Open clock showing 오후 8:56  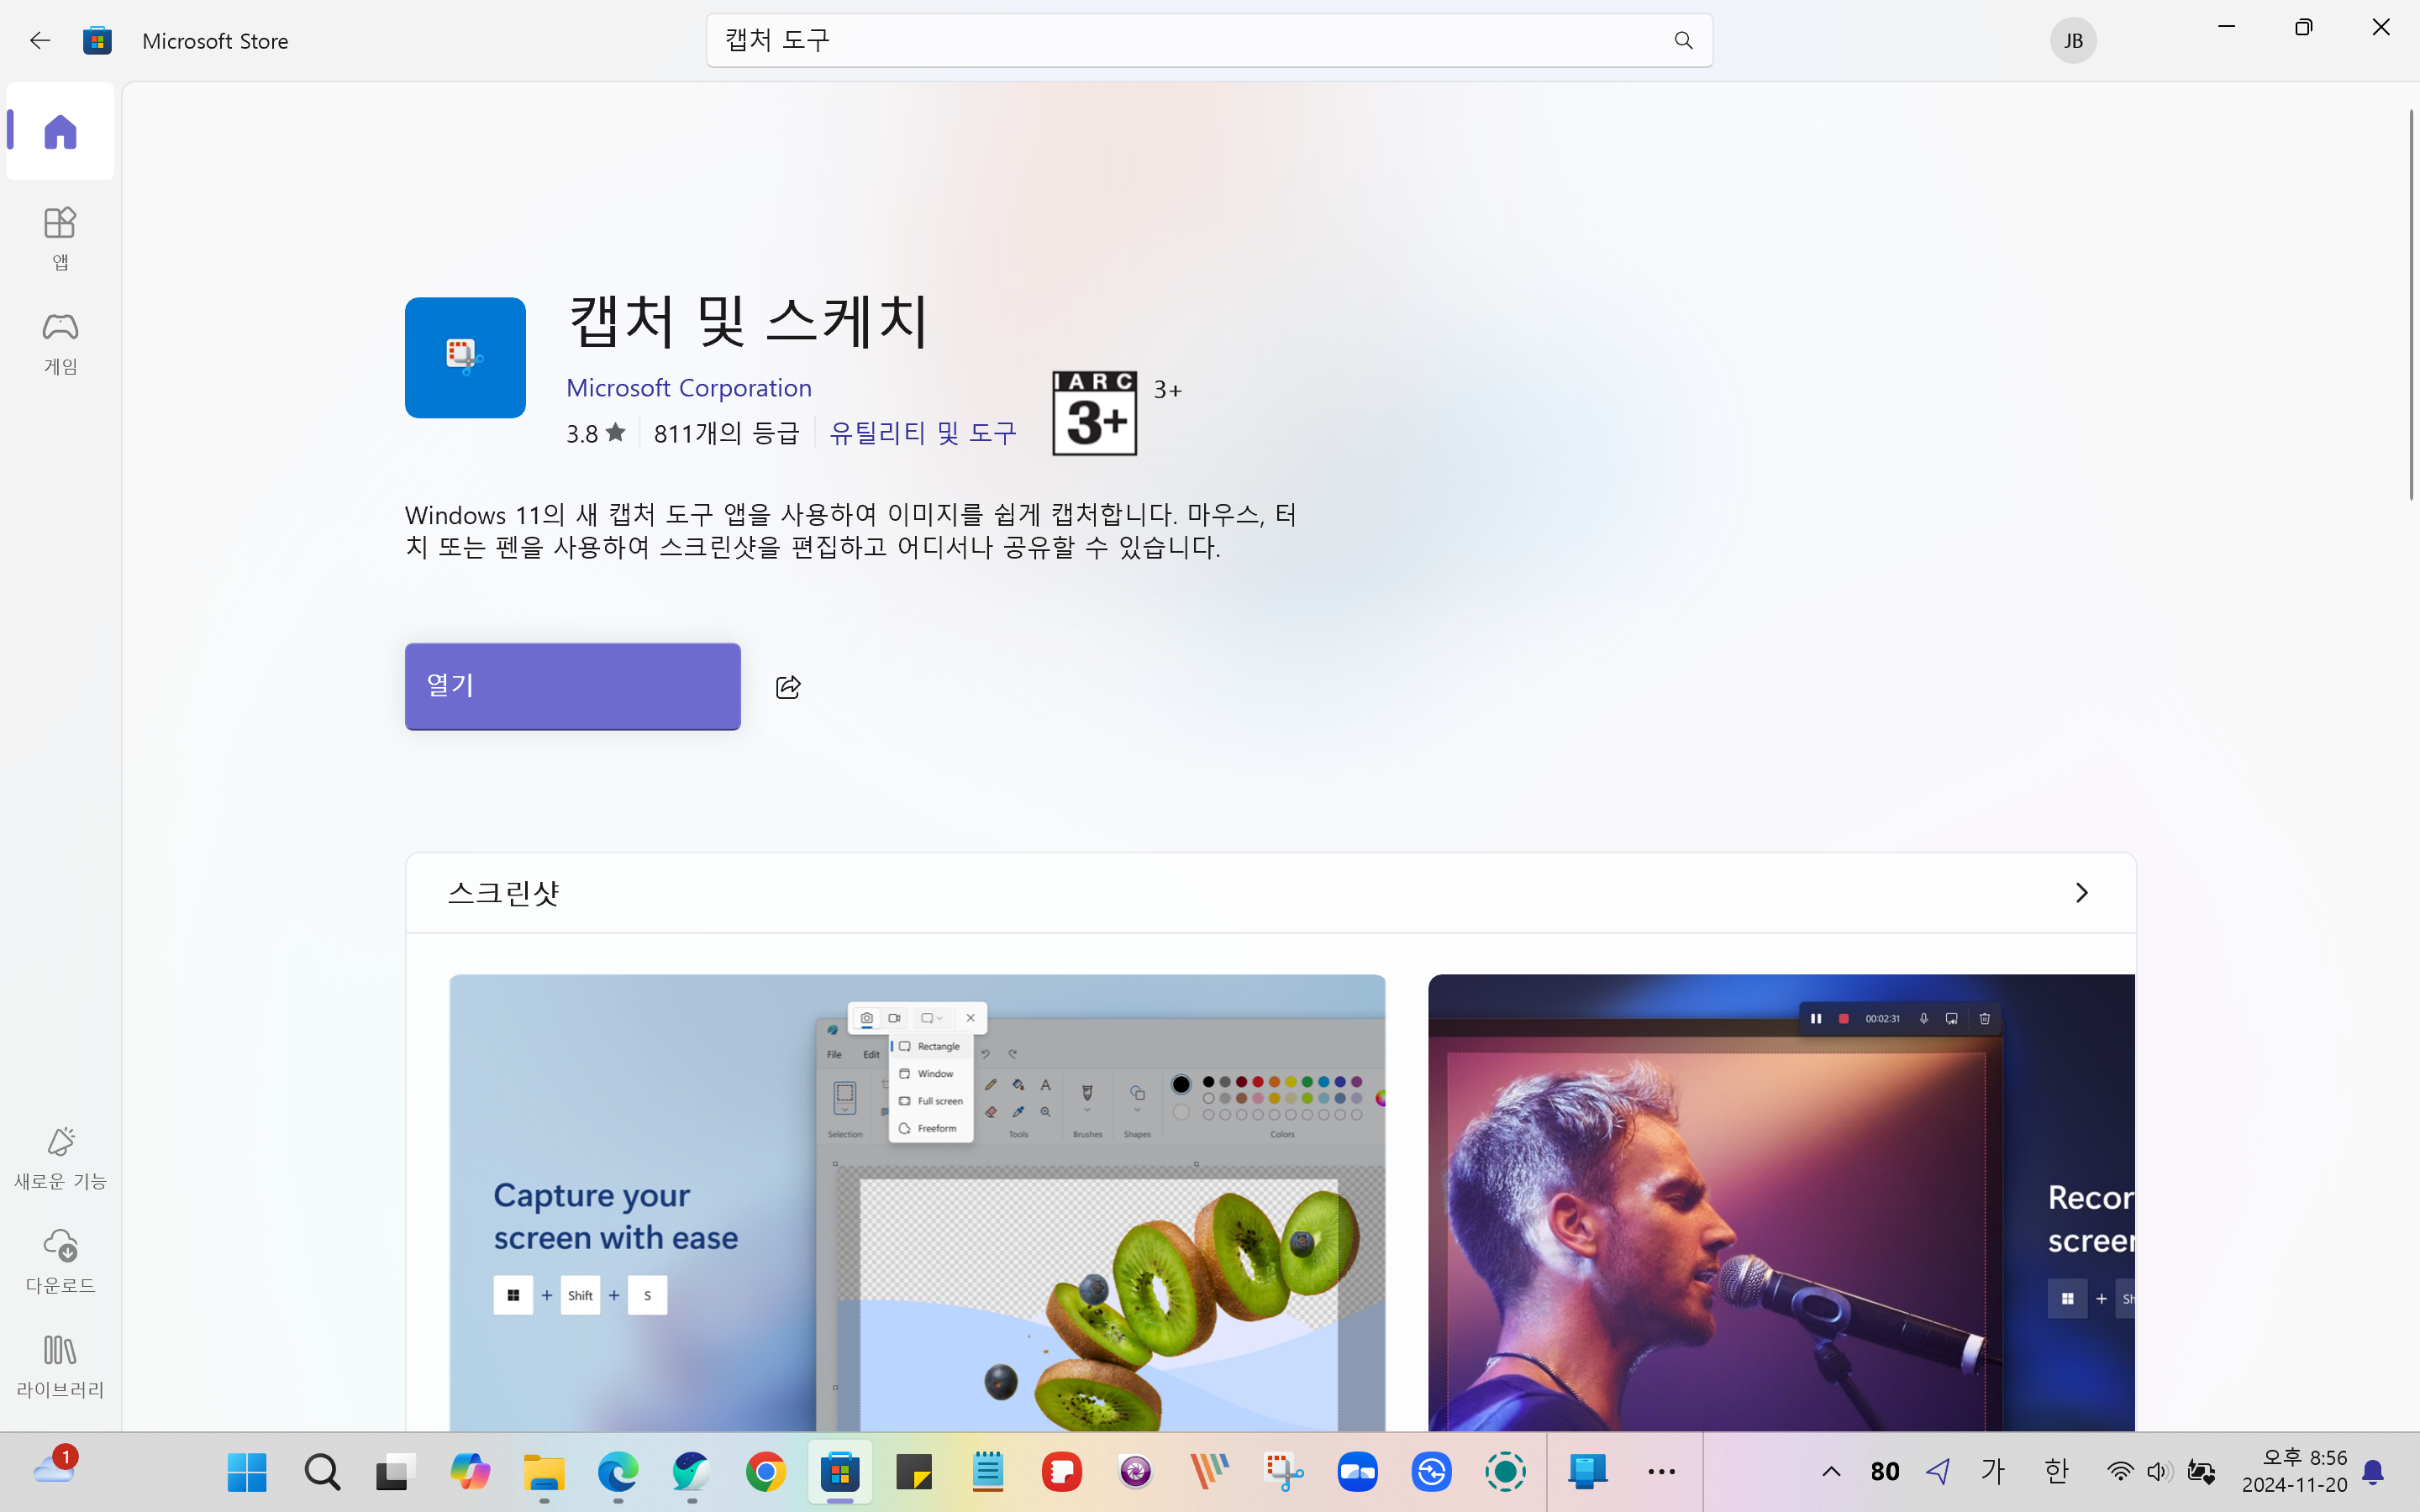[2294, 1471]
